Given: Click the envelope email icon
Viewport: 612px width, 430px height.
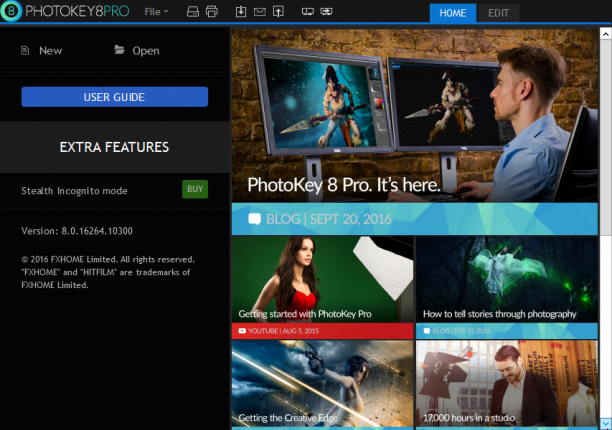Looking at the screenshot, I should (x=260, y=12).
